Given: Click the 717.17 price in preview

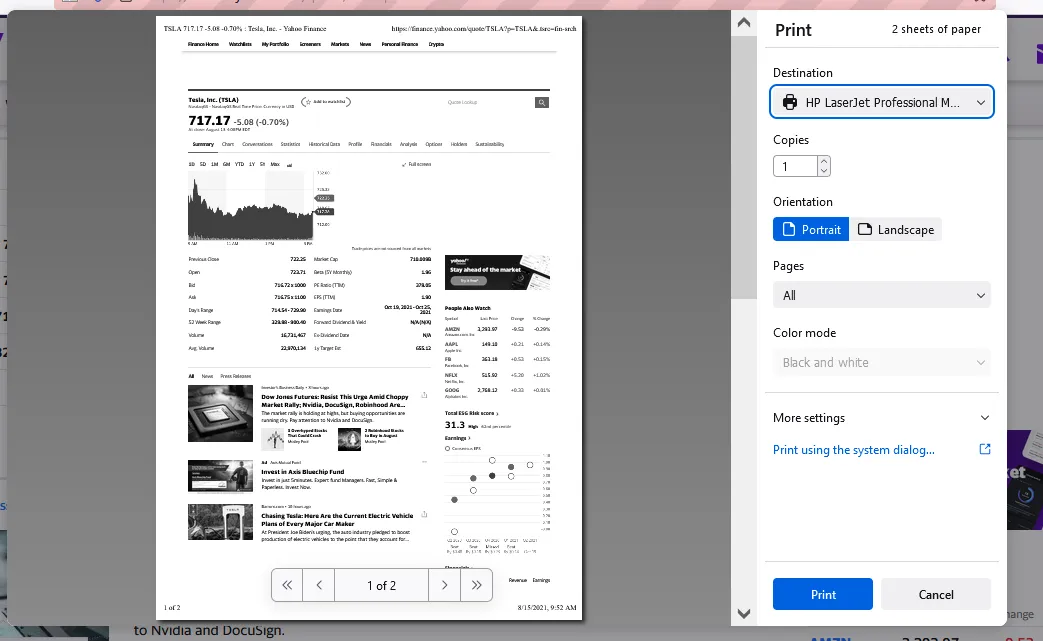Looking at the screenshot, I should click(x=209, y=120).
